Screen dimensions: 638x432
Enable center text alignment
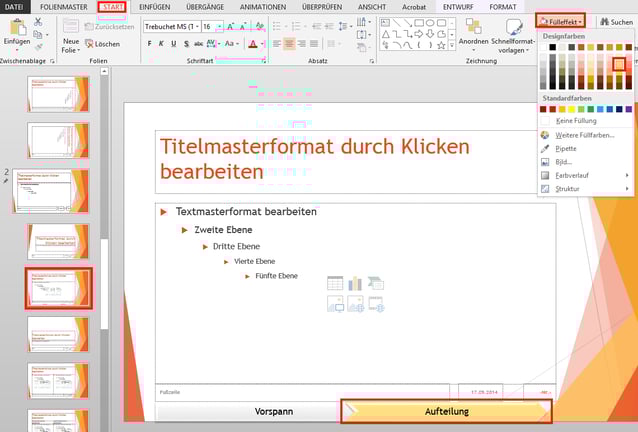point(288,44)
